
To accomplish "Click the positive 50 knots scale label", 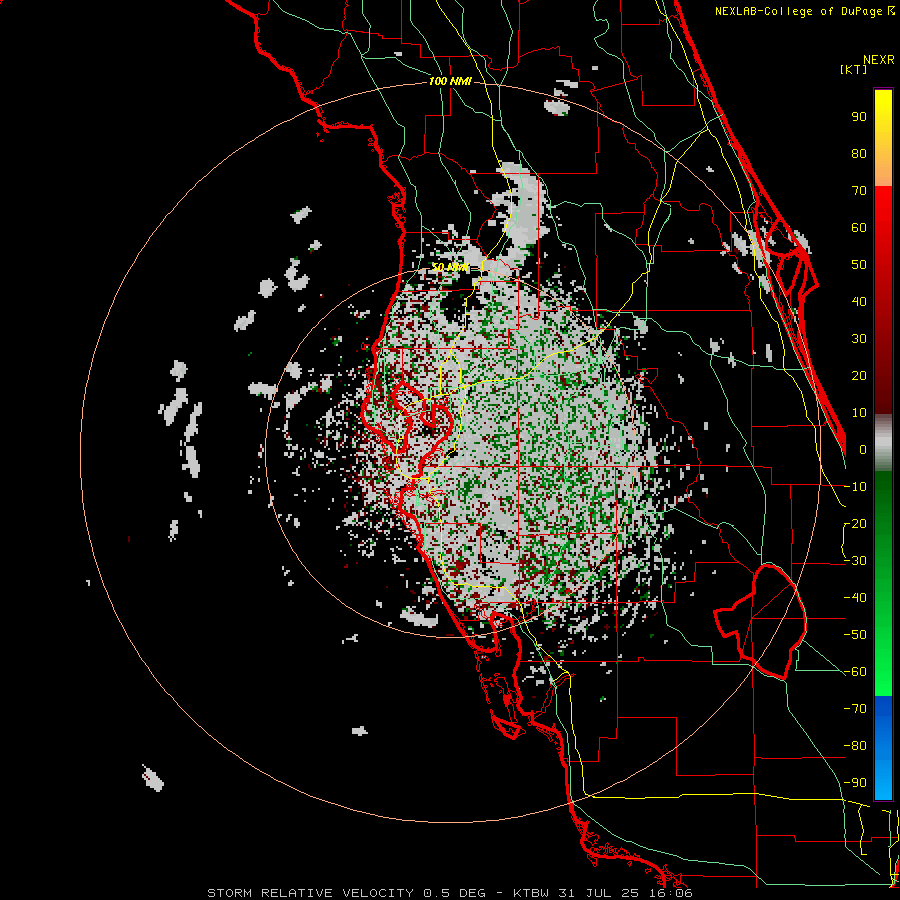I will 859,265.
